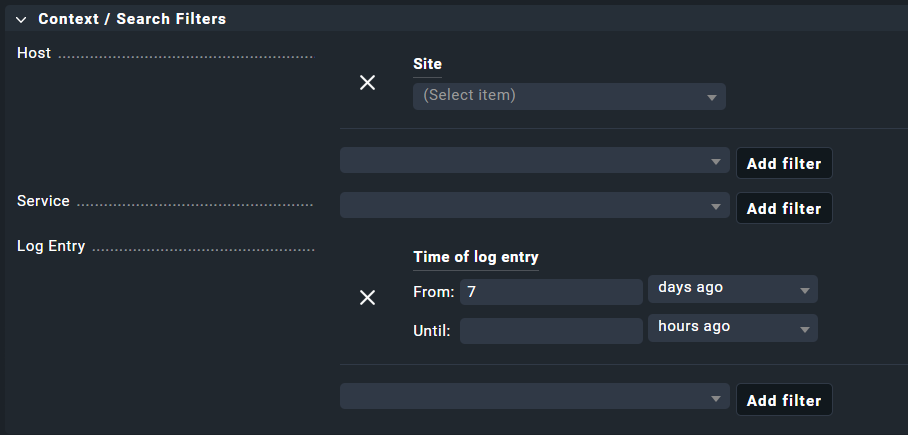Click the Site filter title
This screenshot has width=908, height=435.
(x=427, y=64)
